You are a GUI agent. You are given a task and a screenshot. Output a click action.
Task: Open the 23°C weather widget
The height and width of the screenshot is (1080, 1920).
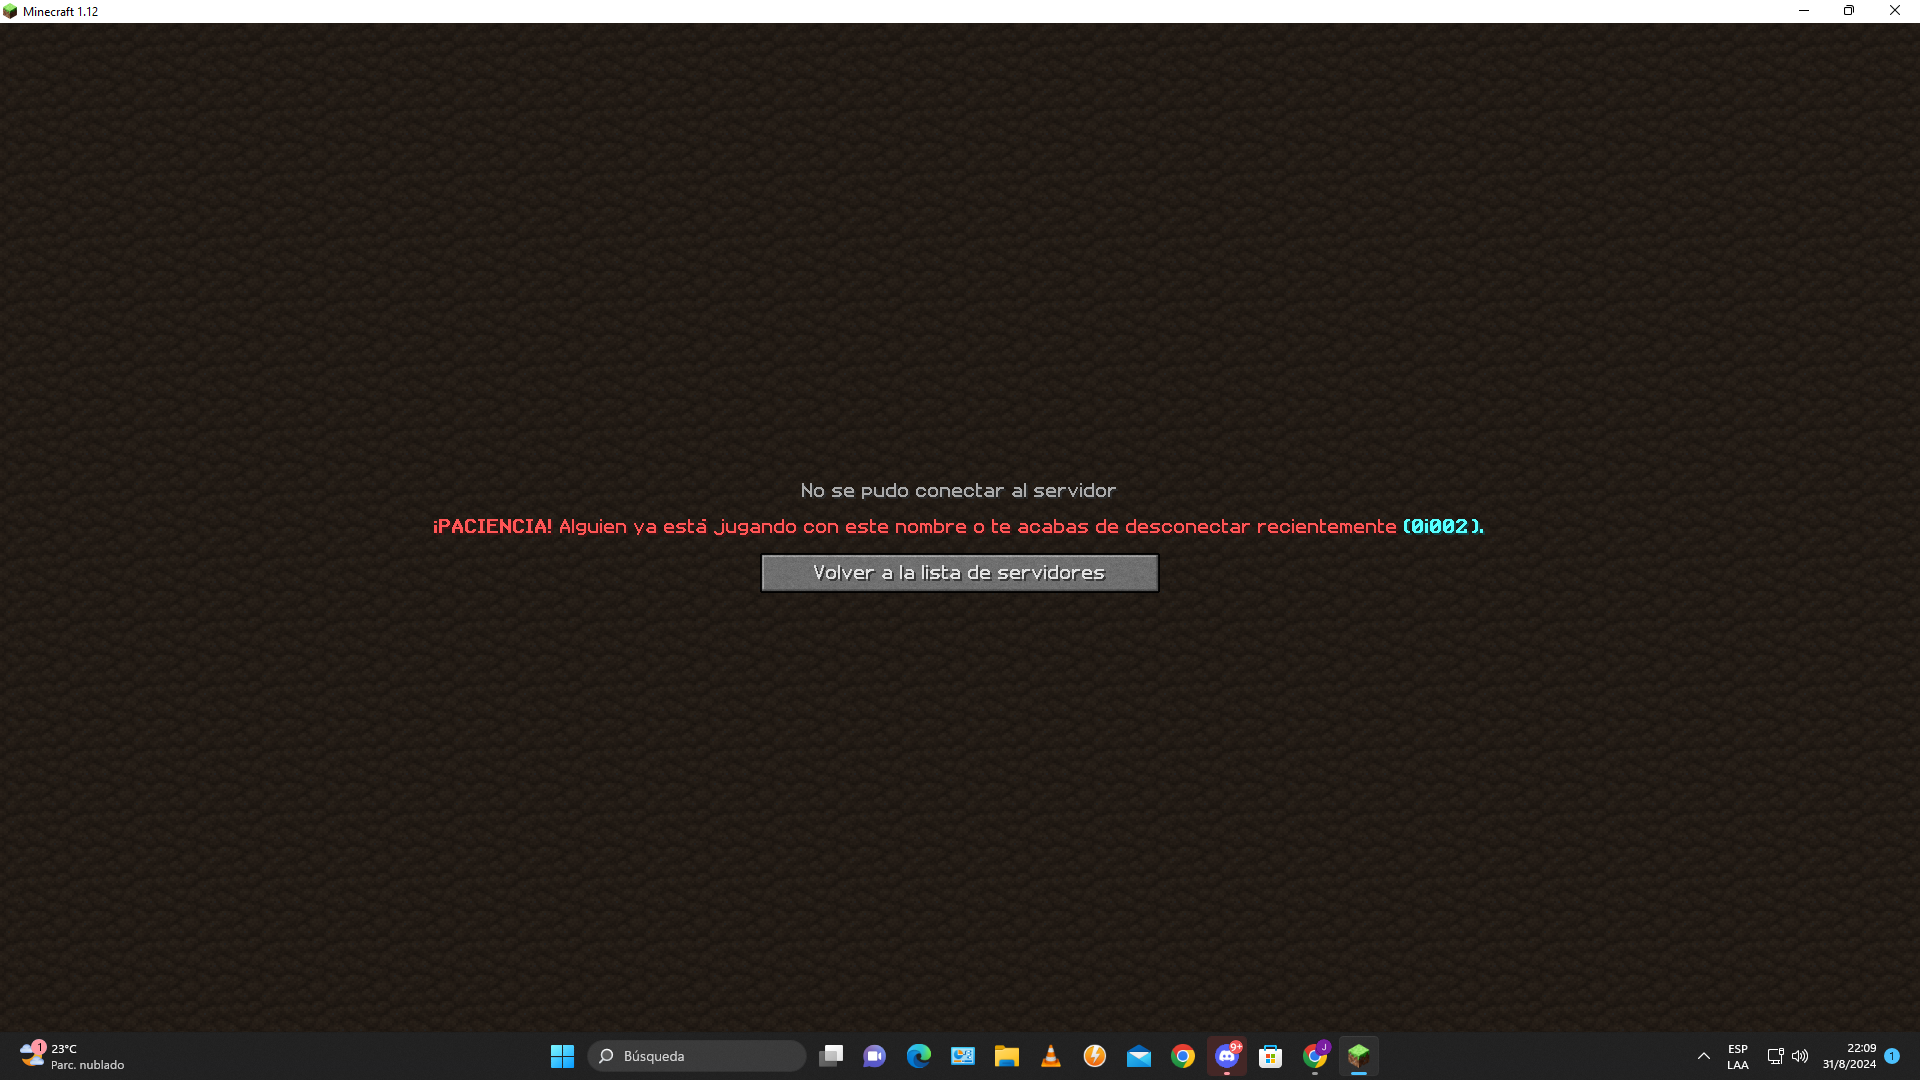coord(72,1056)
